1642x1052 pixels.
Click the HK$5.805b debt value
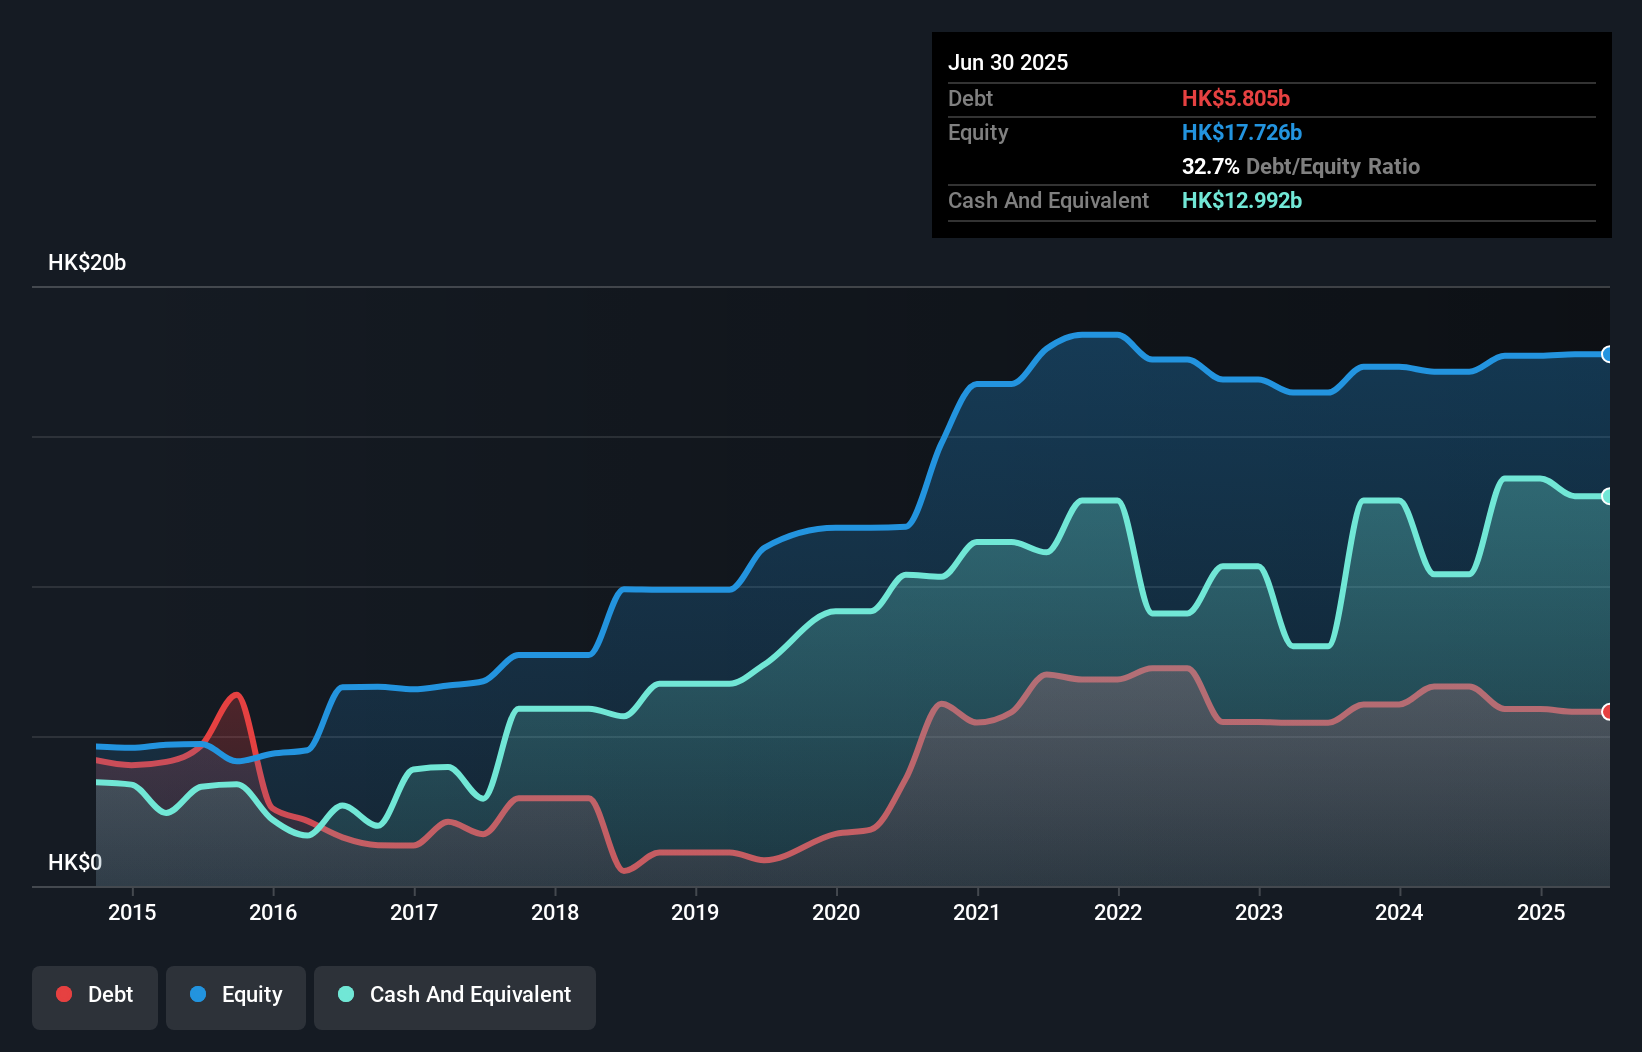(x=1236, y=98)
